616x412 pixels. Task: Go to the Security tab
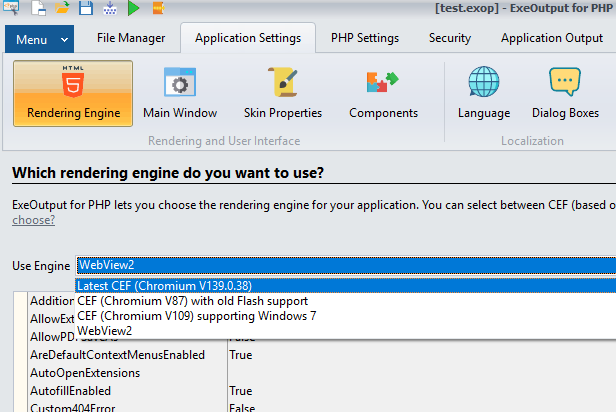[x=450, y=39]
